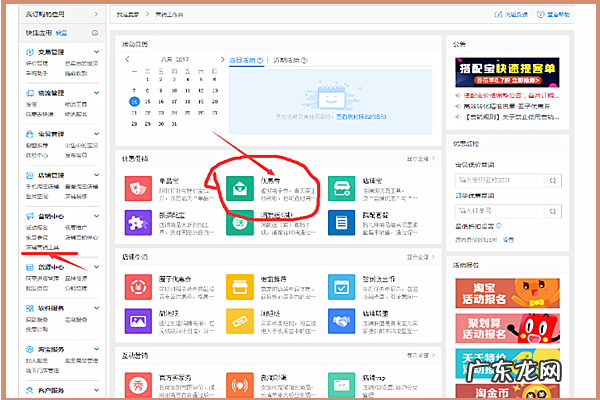The image size is (600, 400).
Task: Open 图片空间 in sidebar
Action: [37, 196]
